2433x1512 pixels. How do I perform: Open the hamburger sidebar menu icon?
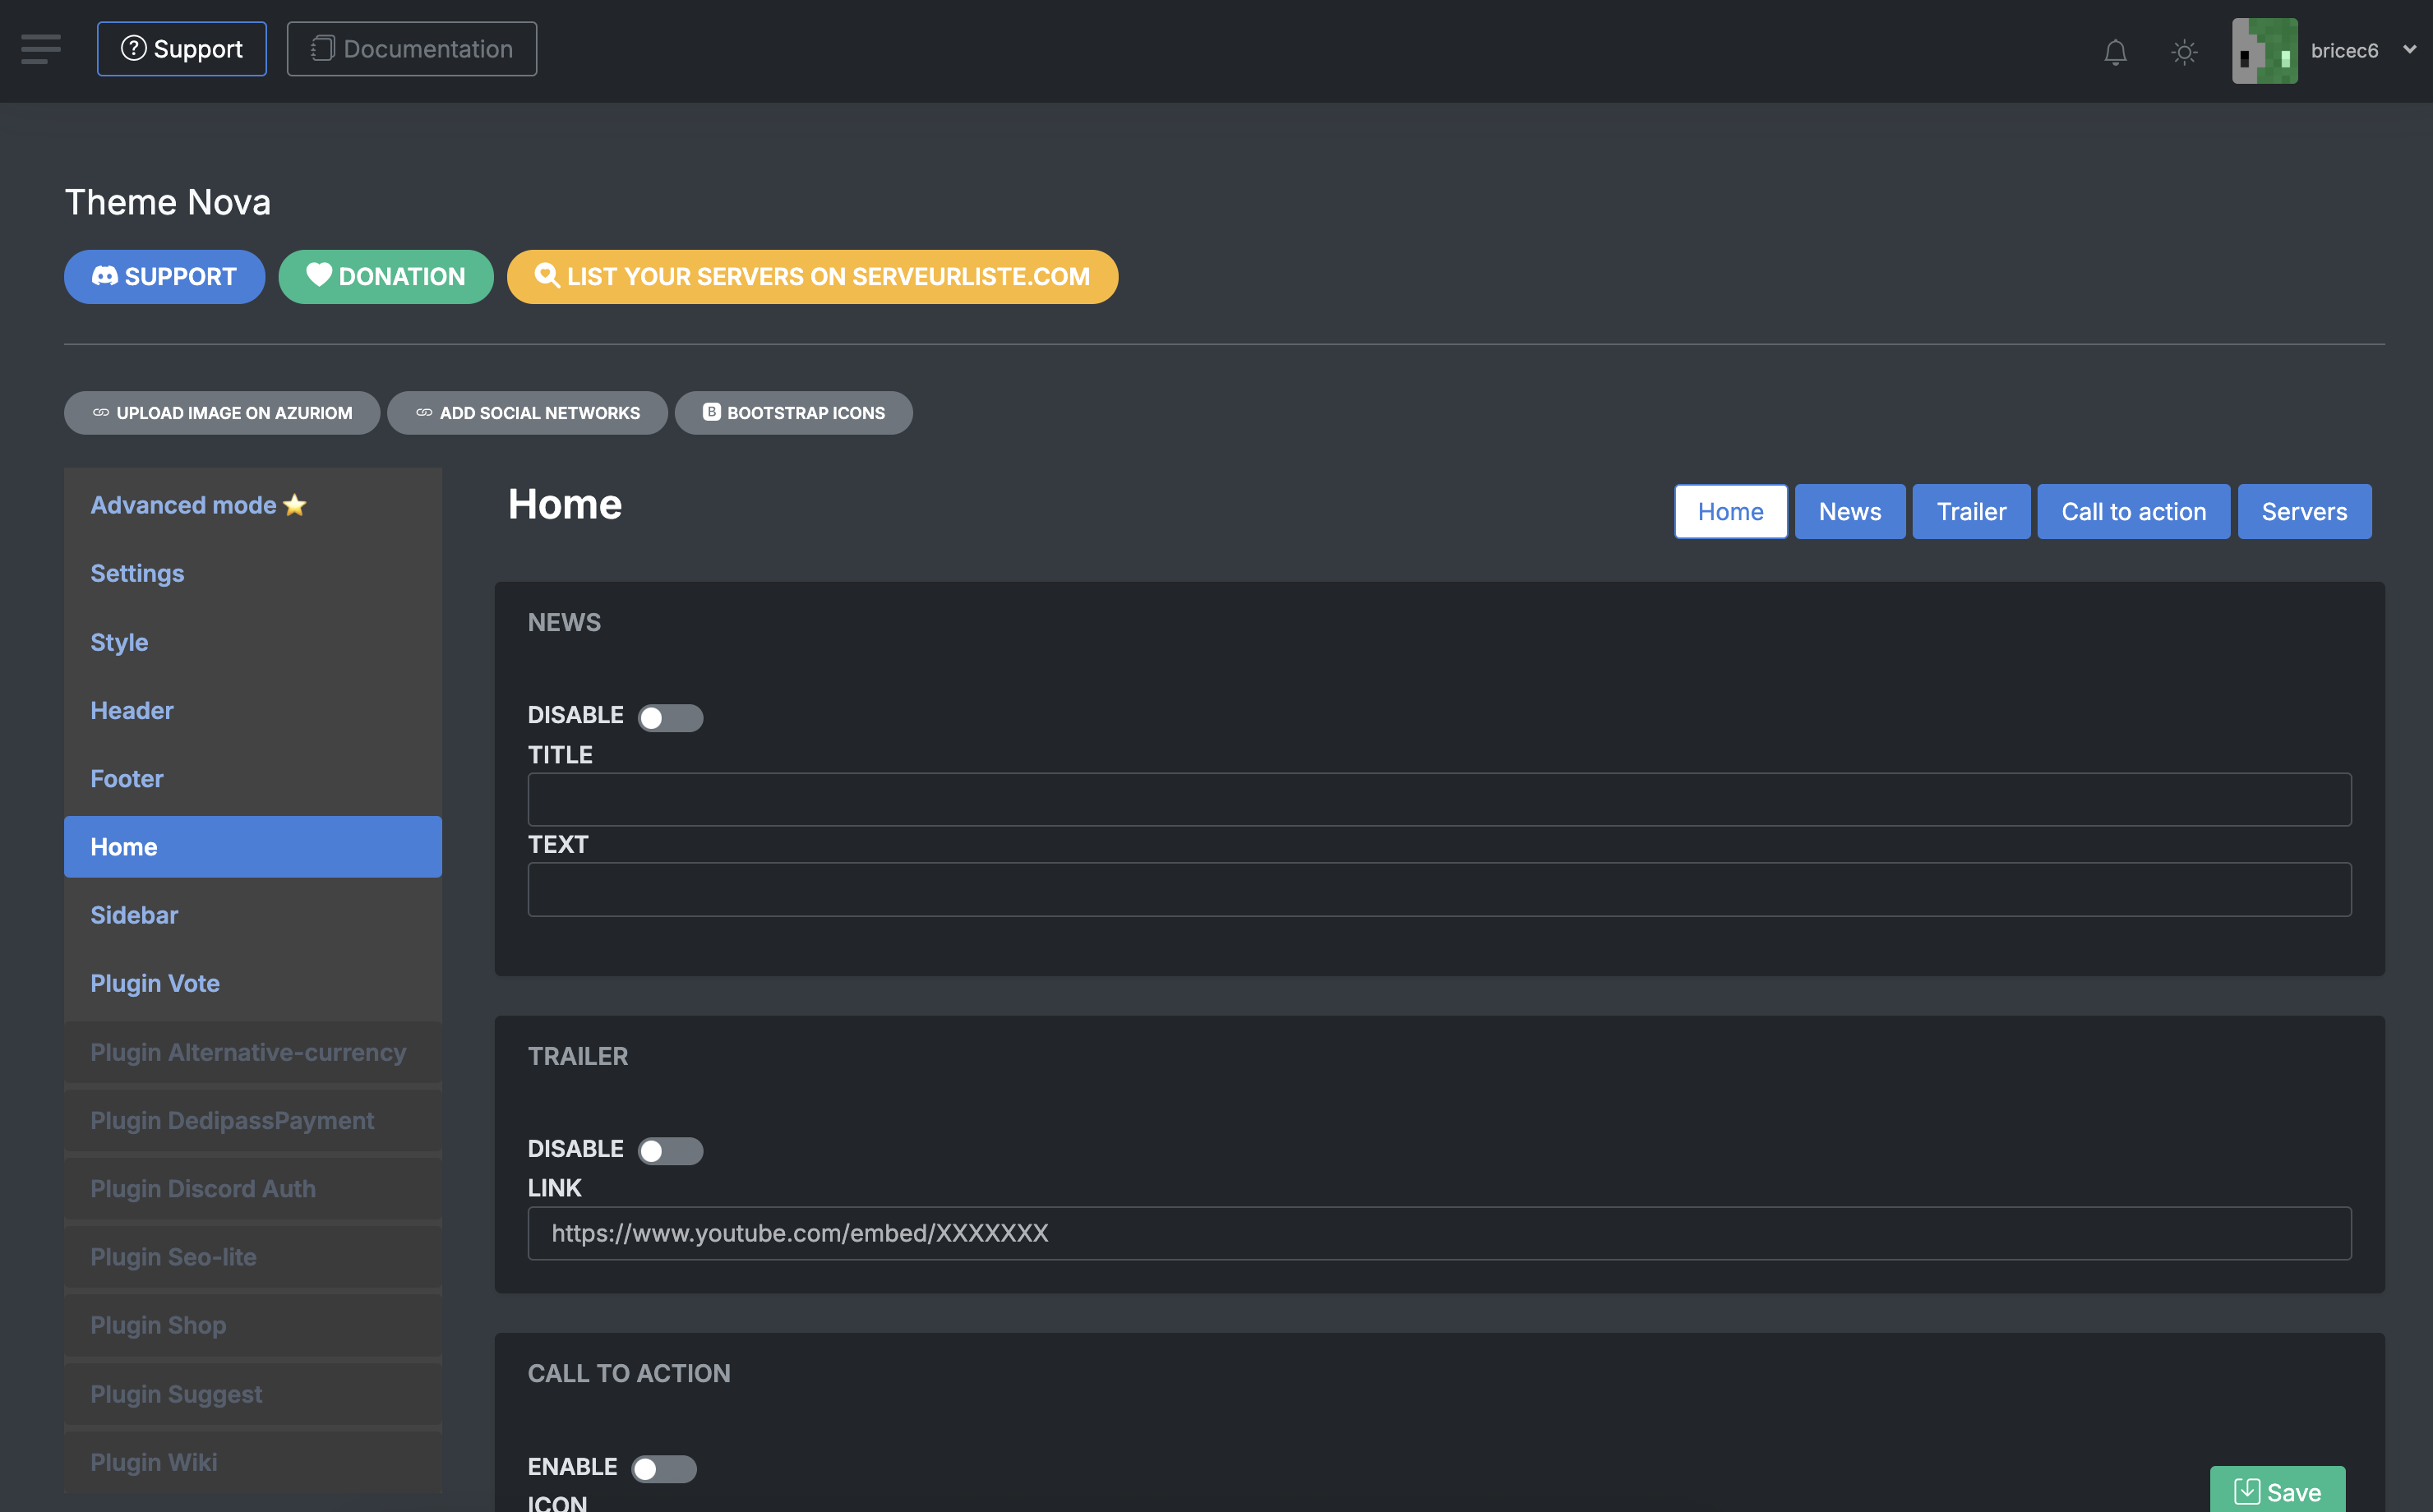(x=41, y=49)
